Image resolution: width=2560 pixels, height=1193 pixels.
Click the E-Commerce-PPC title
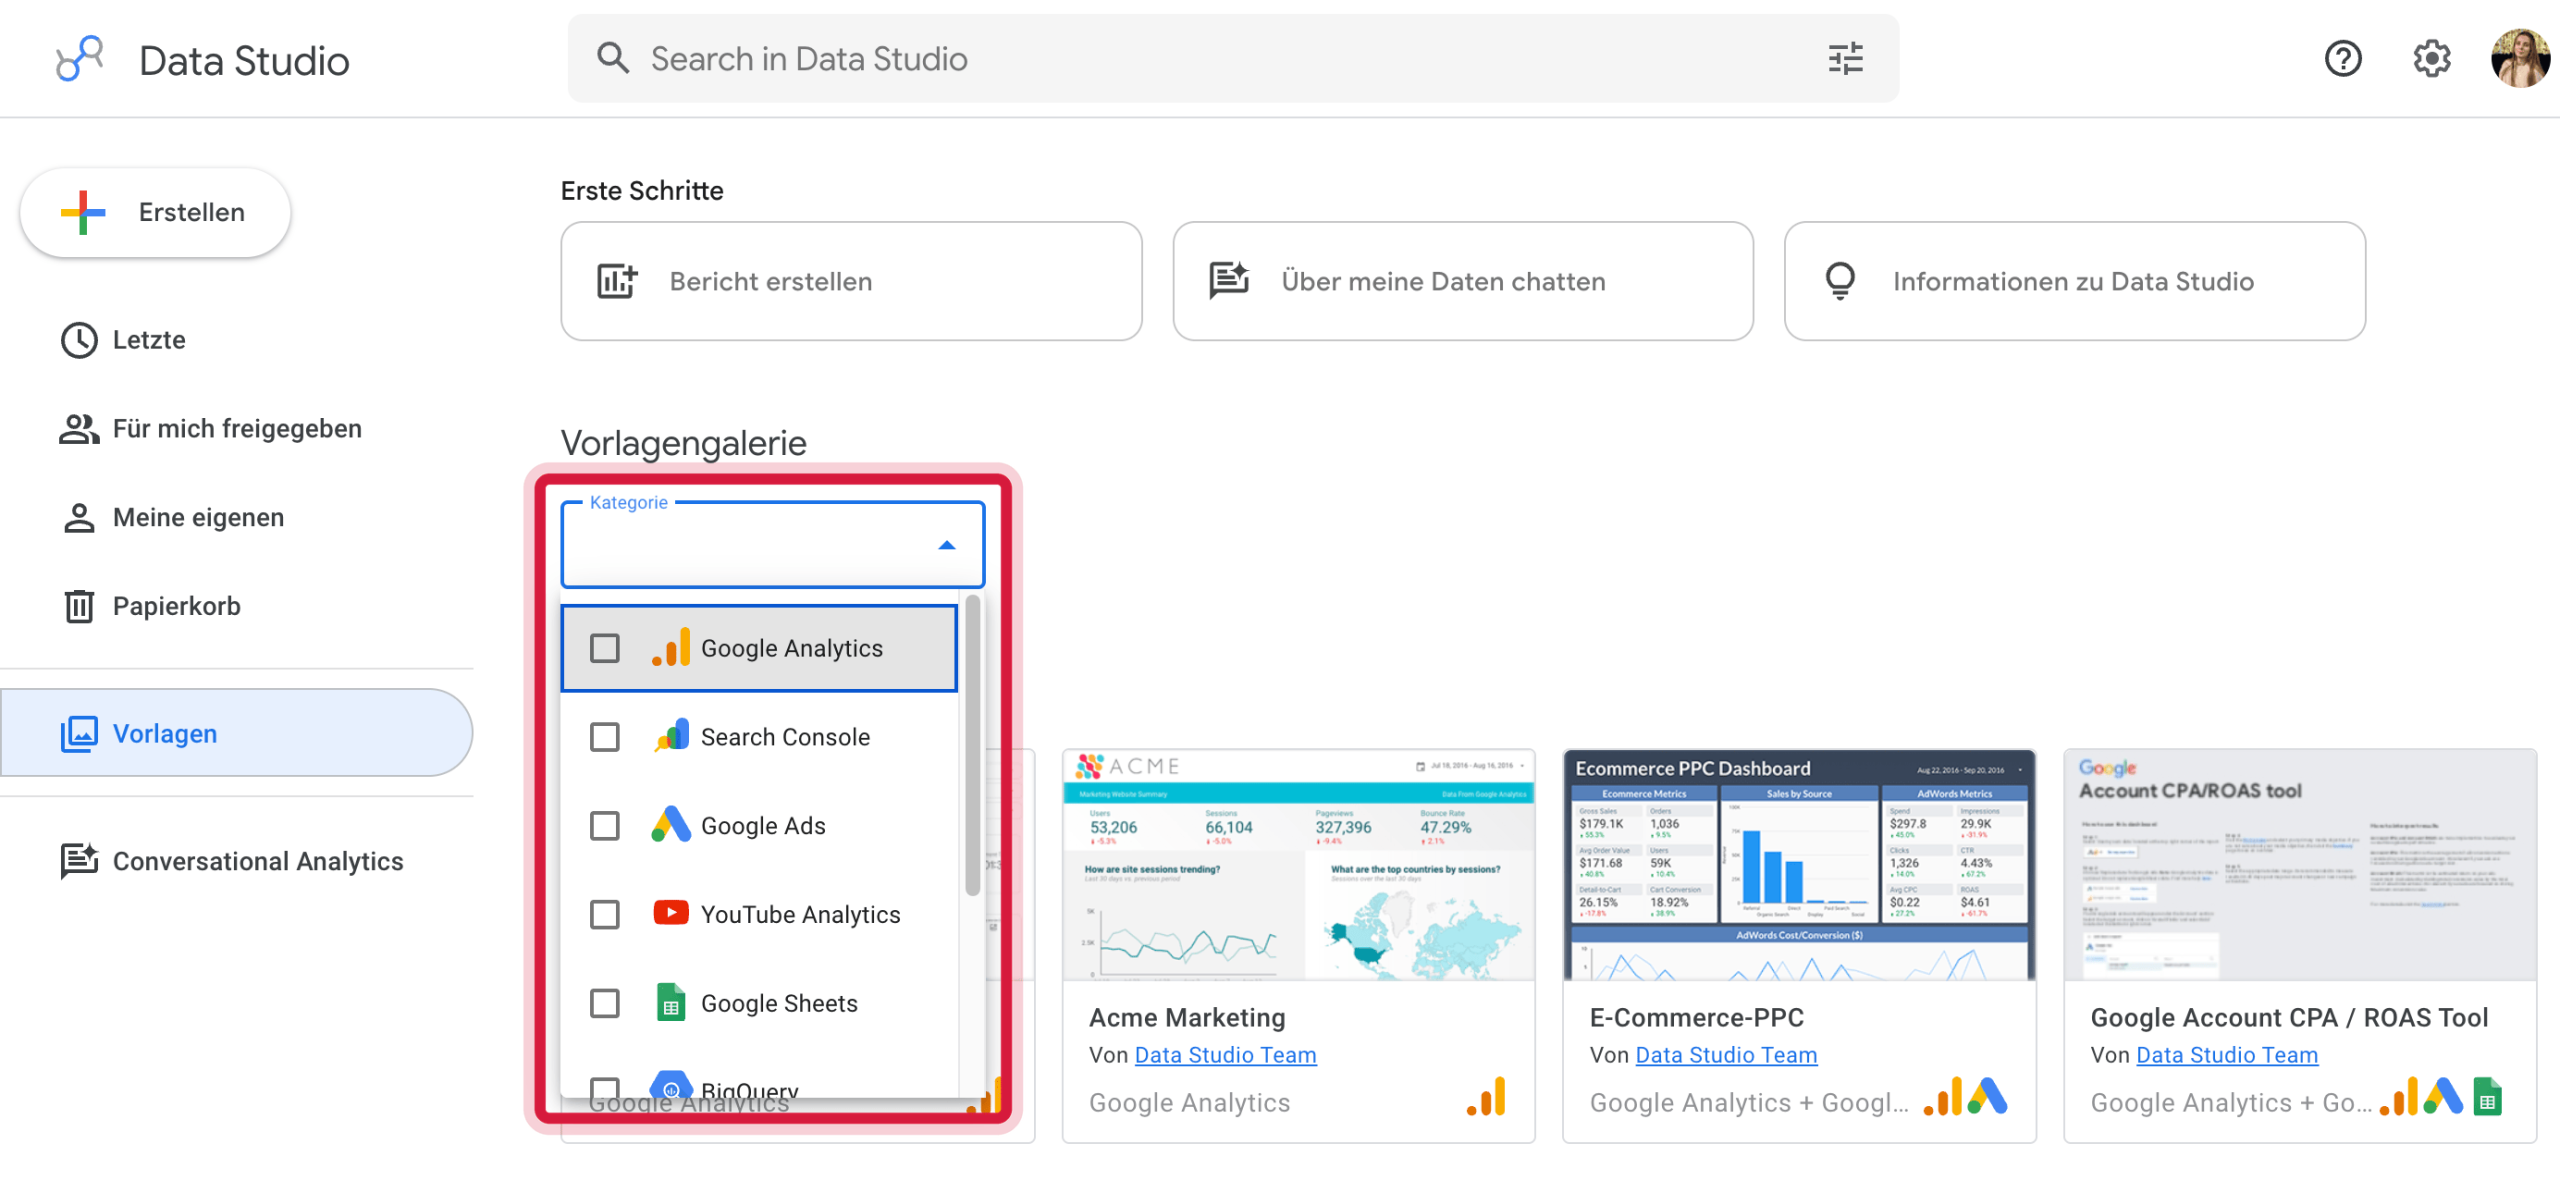(1696, 1017)
